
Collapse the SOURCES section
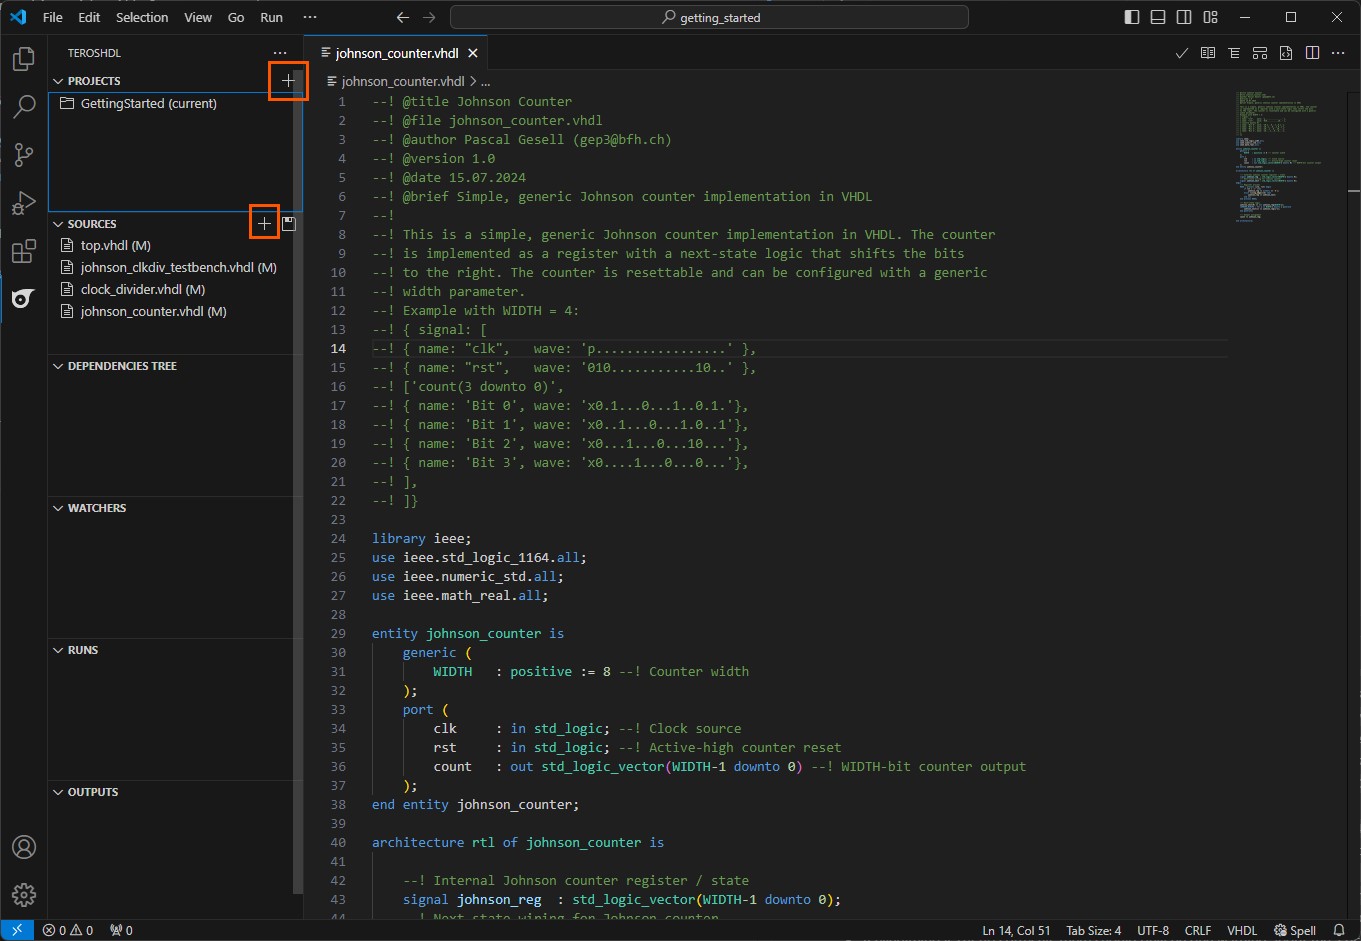click(x=58, y=224)
